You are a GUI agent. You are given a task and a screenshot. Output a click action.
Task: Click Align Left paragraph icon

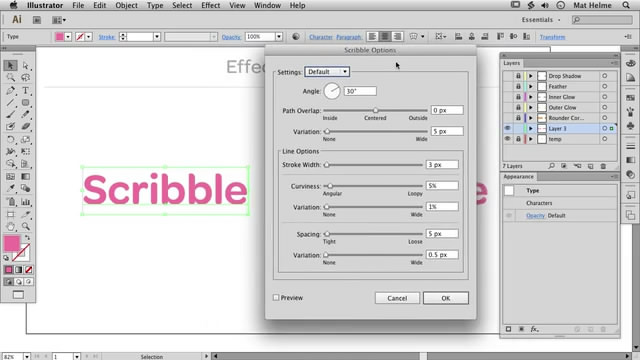(372, 37)
